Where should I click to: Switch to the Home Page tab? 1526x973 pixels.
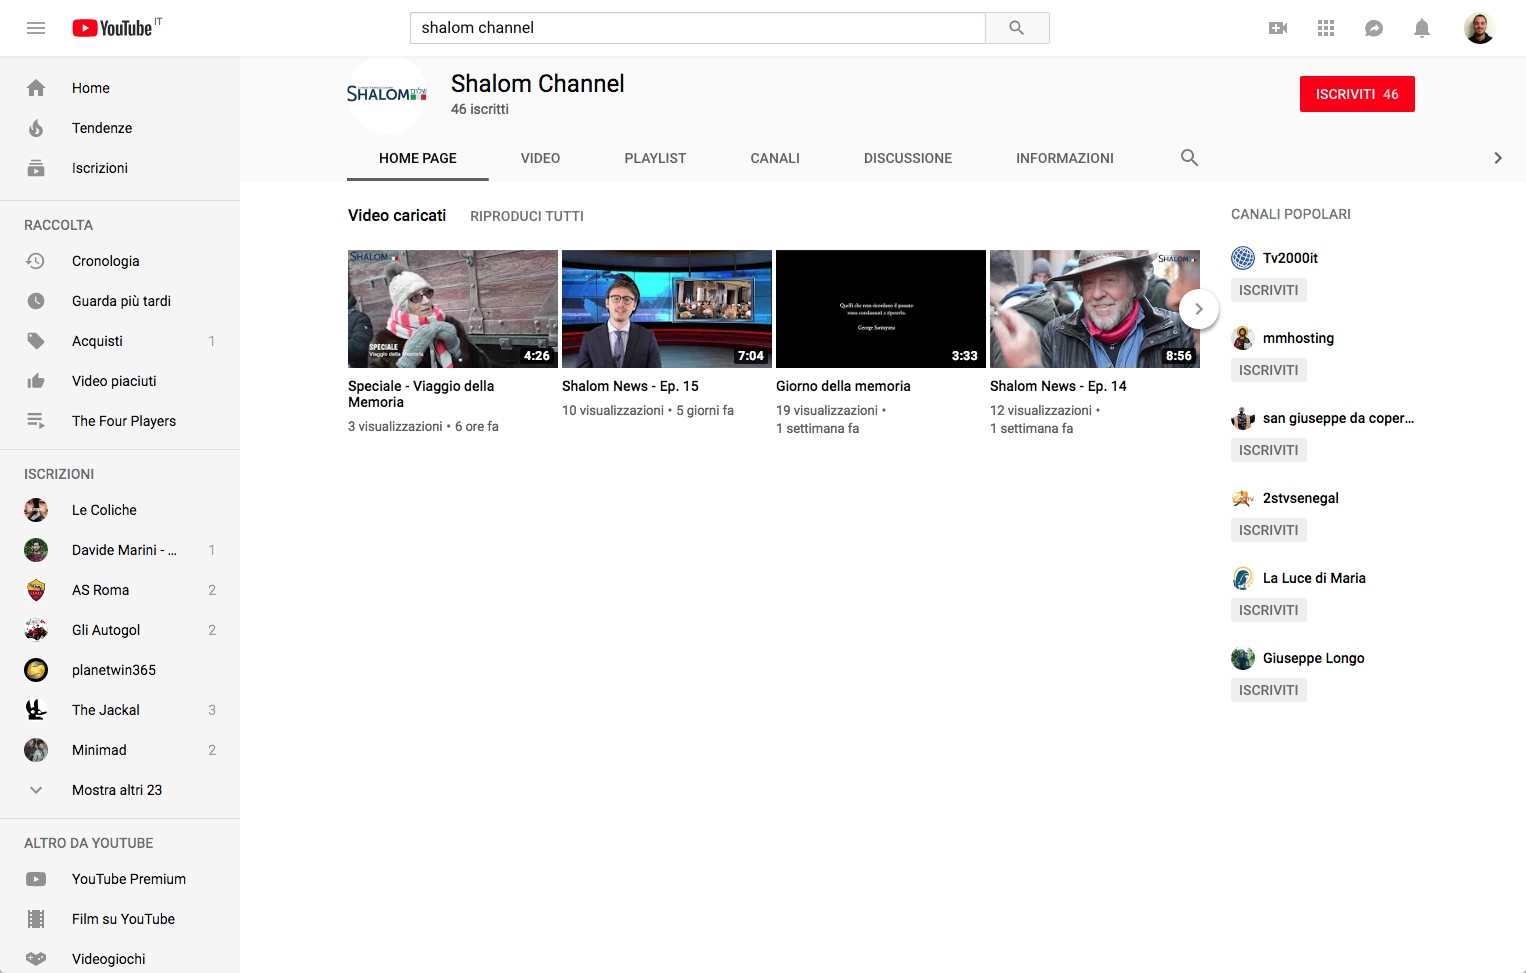pos(418,158)
